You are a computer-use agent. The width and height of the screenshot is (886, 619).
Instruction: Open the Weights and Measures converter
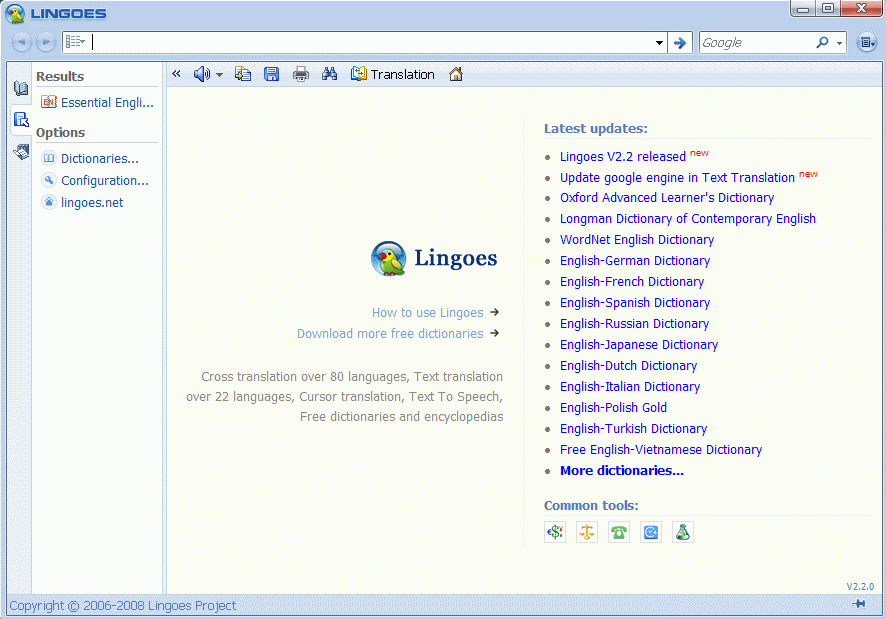587,531
